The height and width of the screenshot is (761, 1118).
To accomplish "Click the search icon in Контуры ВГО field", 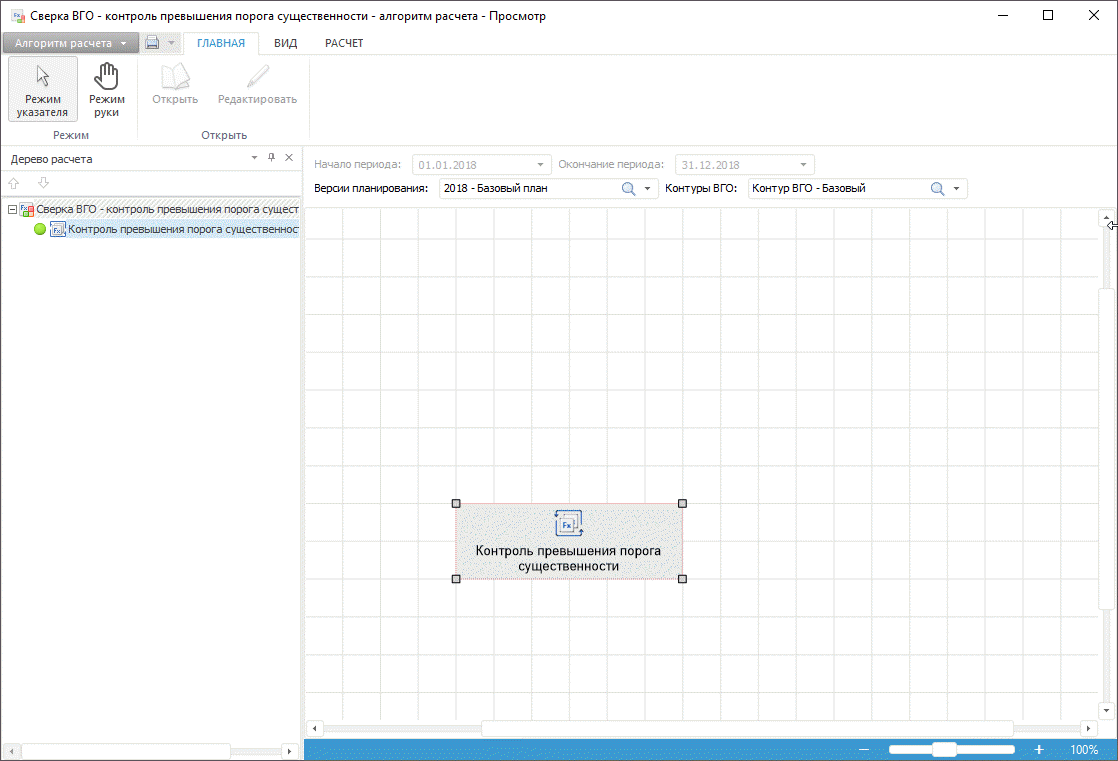I will click(937, 188).
